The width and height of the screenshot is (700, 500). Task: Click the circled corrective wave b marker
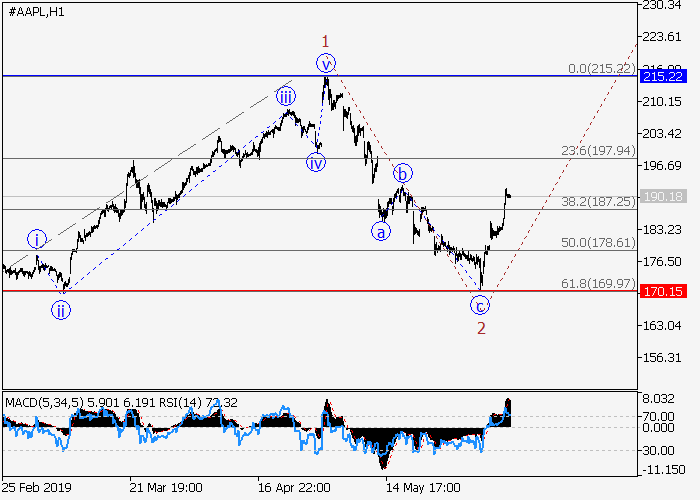pyautogui.click(x=402, y=173)
